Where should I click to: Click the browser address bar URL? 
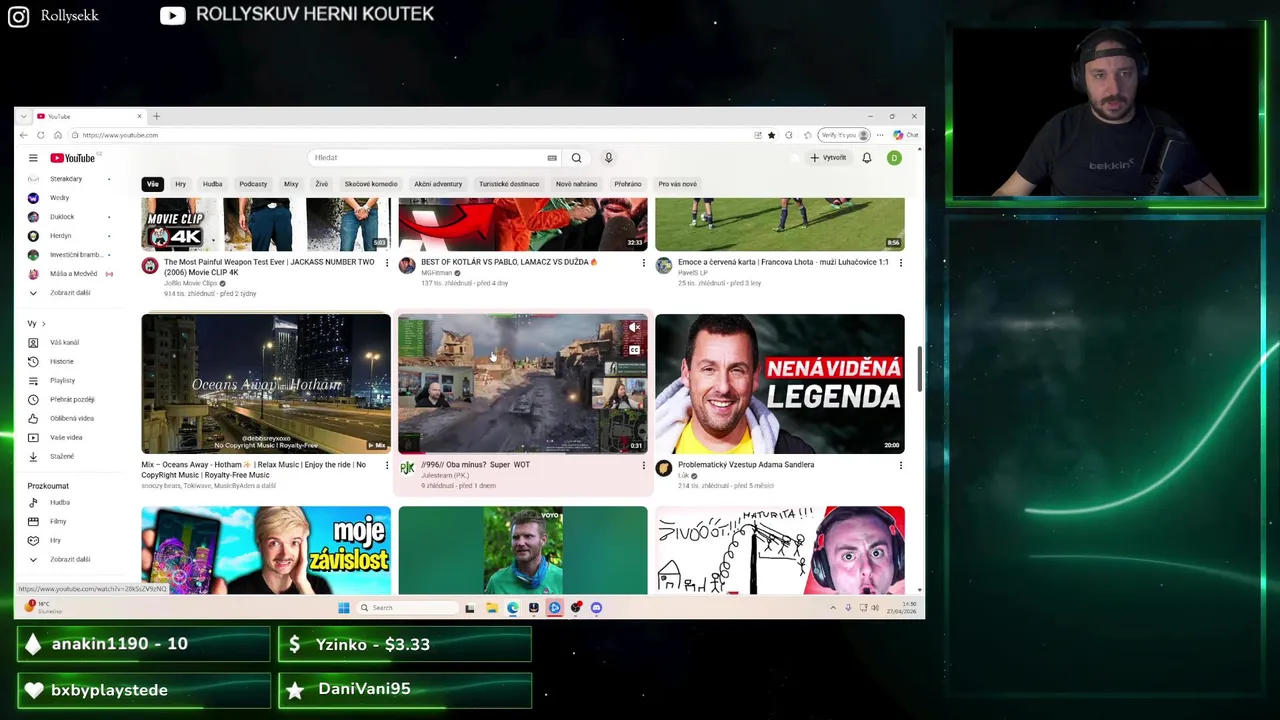(120, 135)
